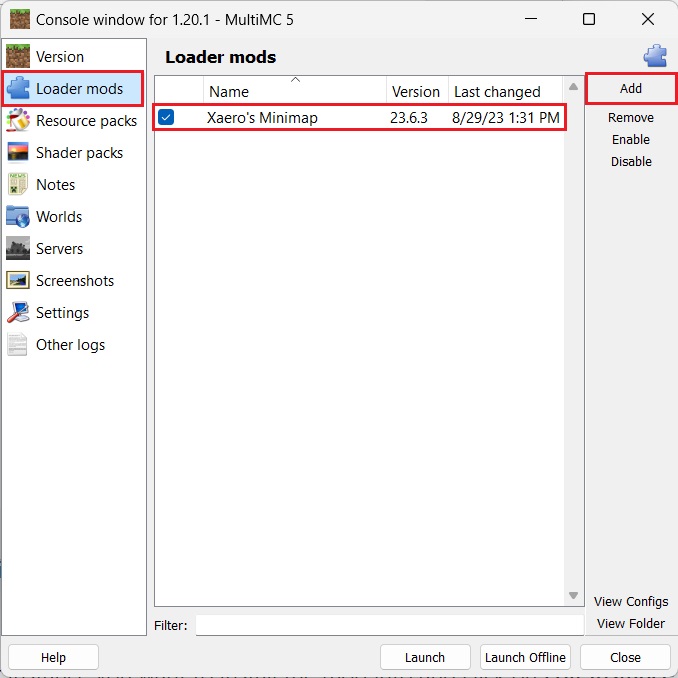Click the puzzle piece icon beside Loader mods heading

click(655, 56)
